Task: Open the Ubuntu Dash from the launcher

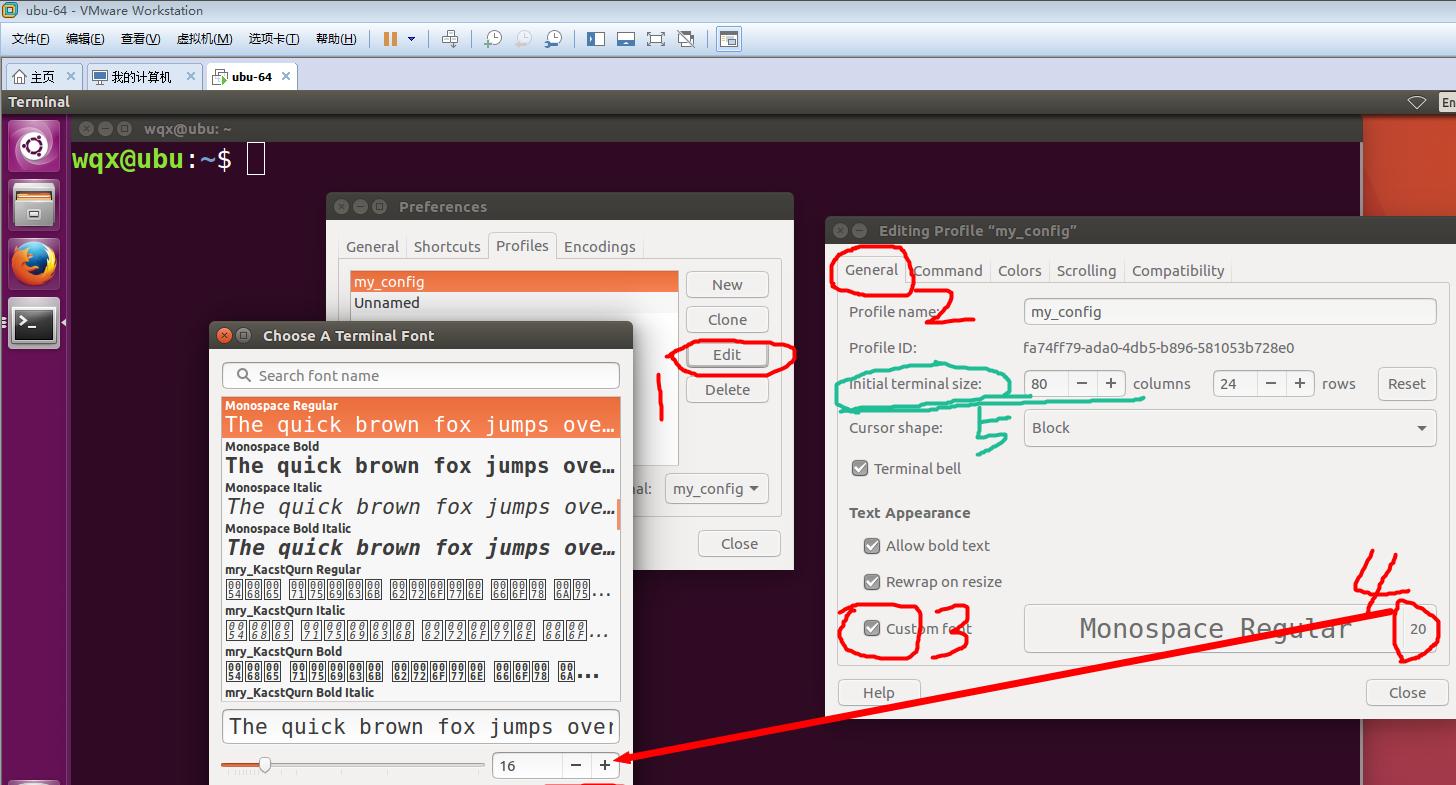Action: [34, 147]
